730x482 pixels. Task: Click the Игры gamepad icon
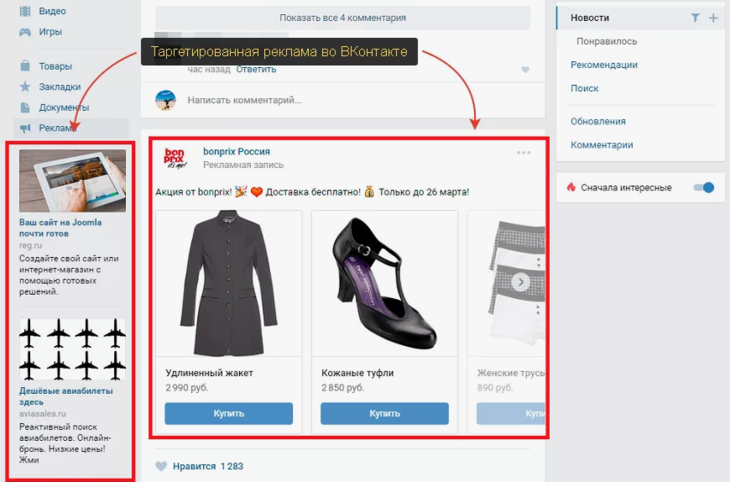coord(25,32)
